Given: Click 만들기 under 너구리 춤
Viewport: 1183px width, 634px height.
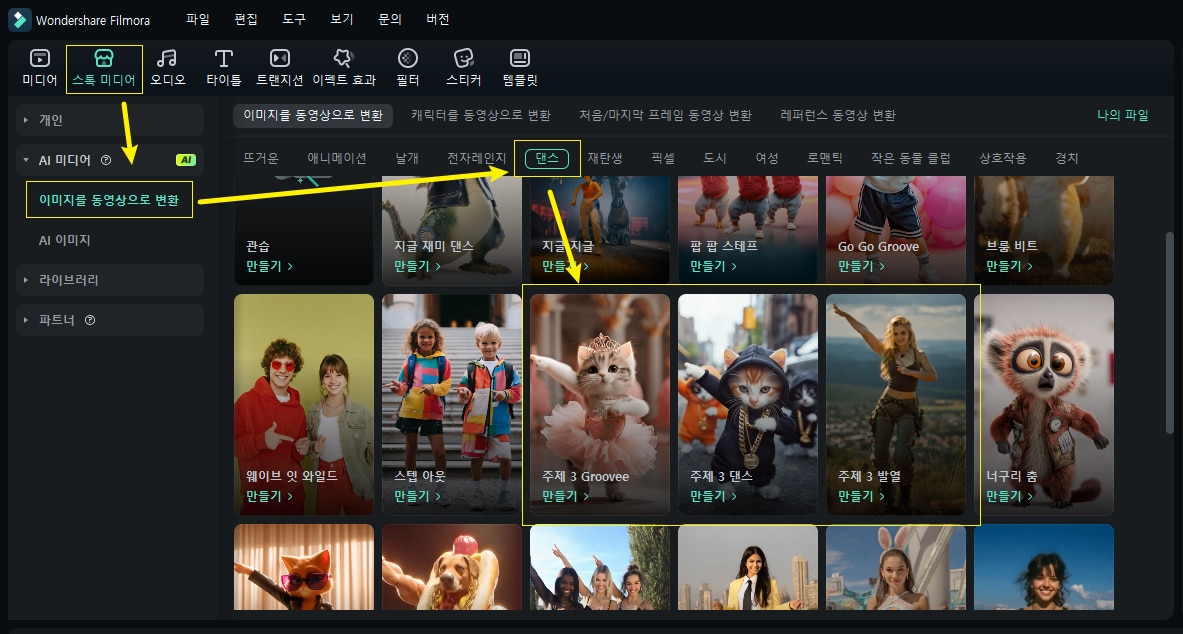Looking at the screenshot, I should point(1009,497).
